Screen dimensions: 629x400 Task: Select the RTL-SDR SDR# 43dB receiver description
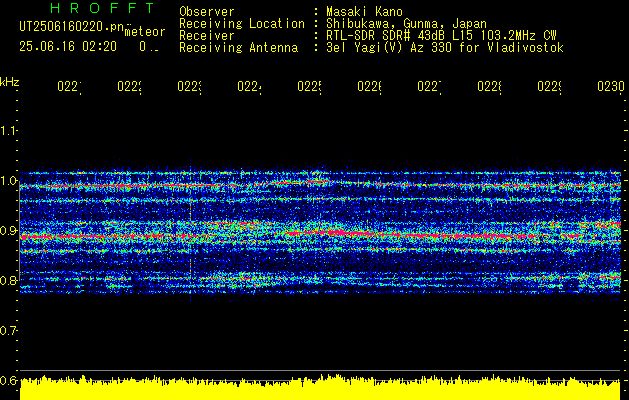point(441,36)
